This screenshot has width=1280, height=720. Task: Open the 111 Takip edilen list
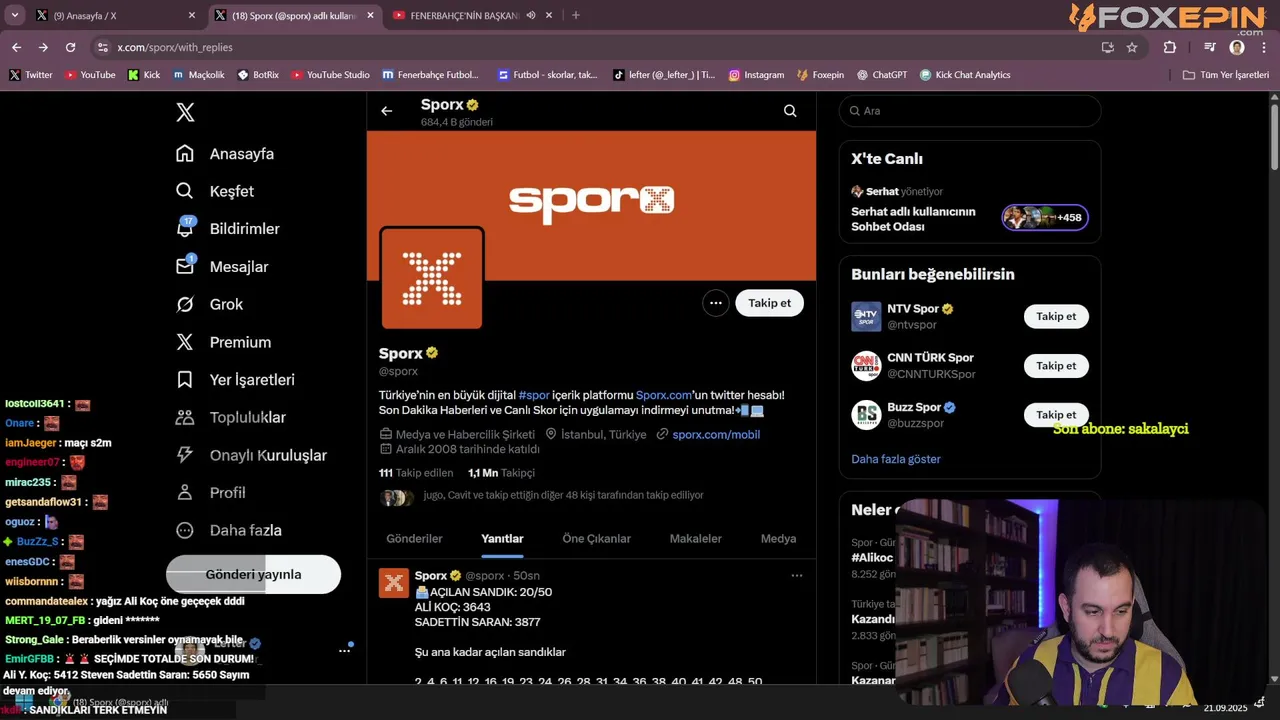click(416, 473)
